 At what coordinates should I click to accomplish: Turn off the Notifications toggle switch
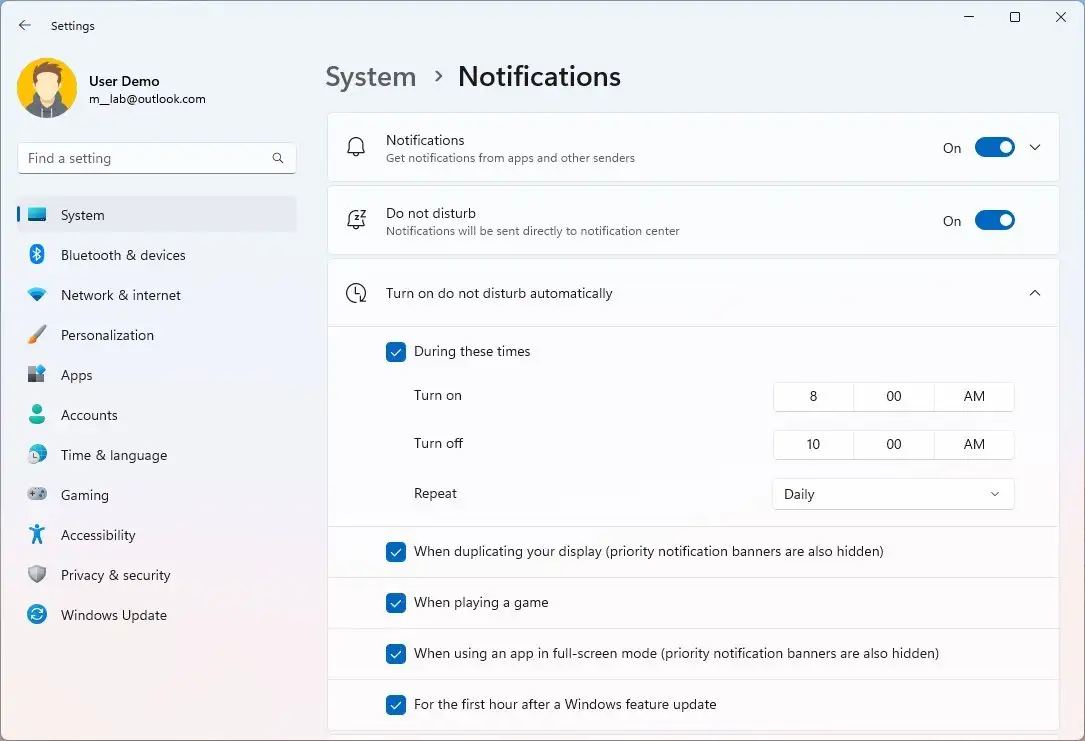pos(994,148)
